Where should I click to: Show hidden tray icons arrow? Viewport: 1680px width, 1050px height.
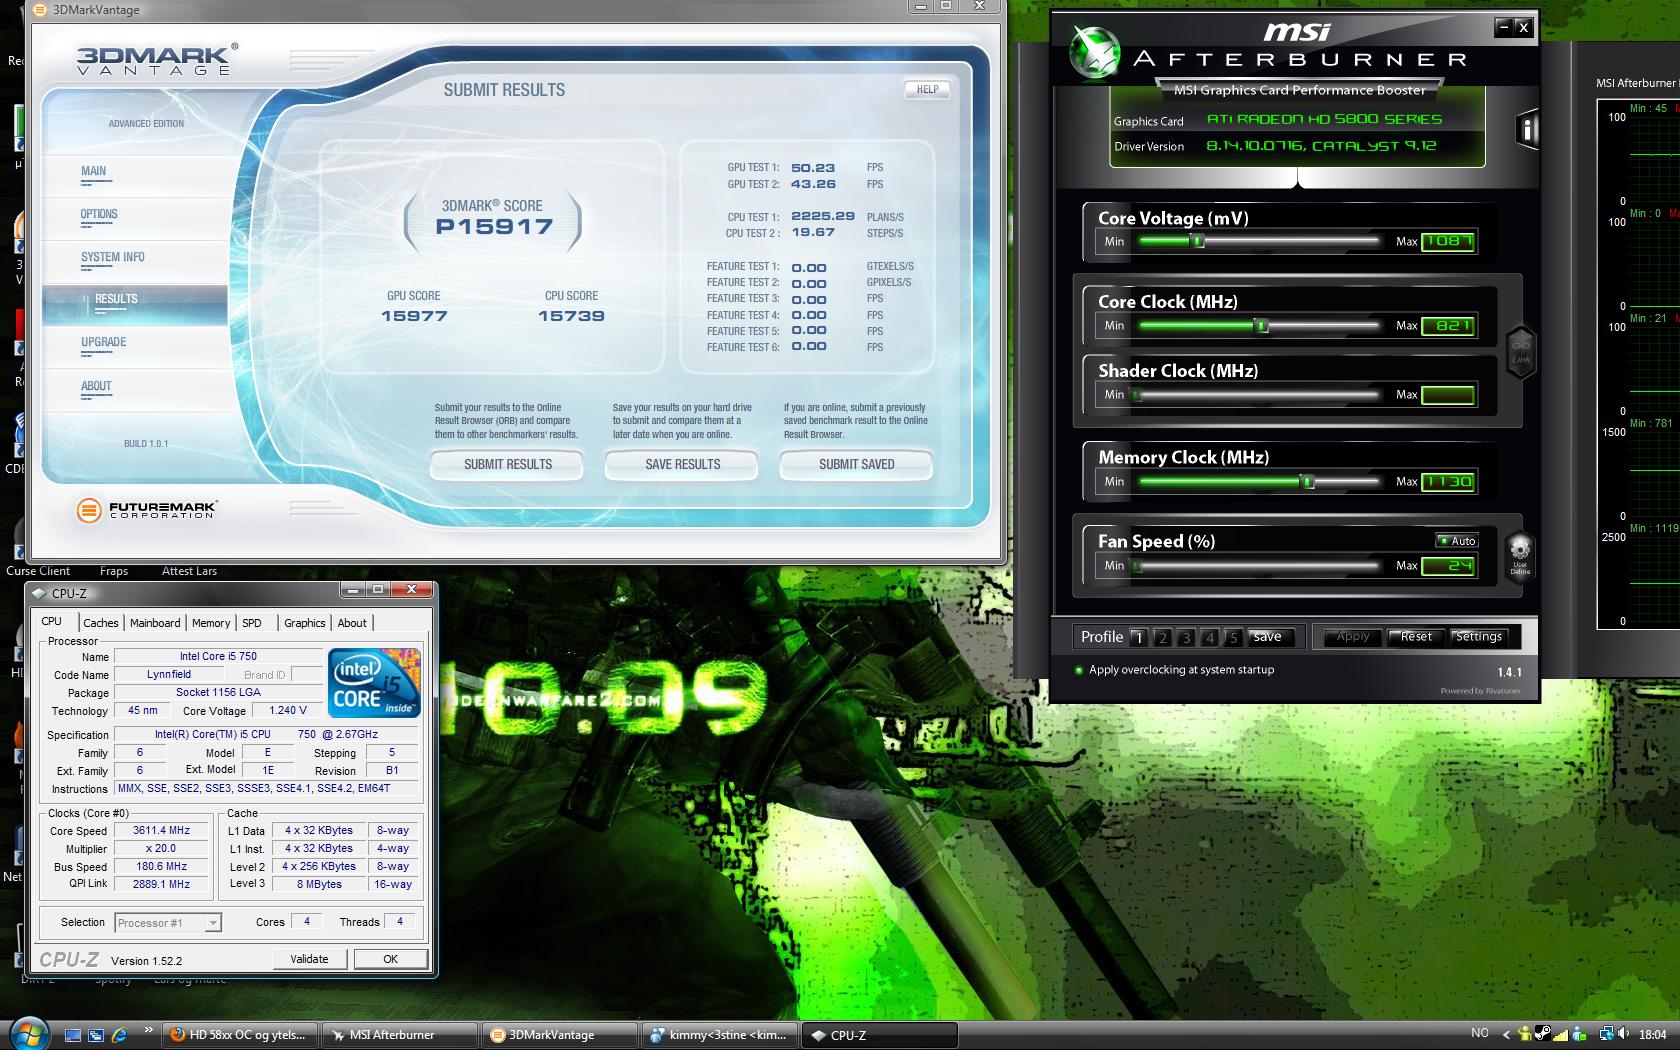pos(1507,1034)
